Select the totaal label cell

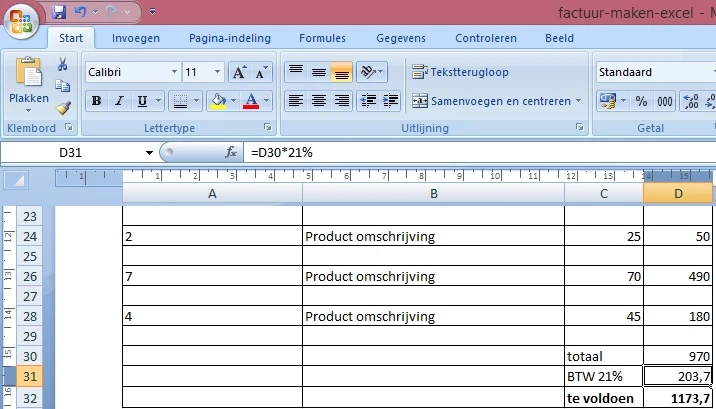(604, 356)
